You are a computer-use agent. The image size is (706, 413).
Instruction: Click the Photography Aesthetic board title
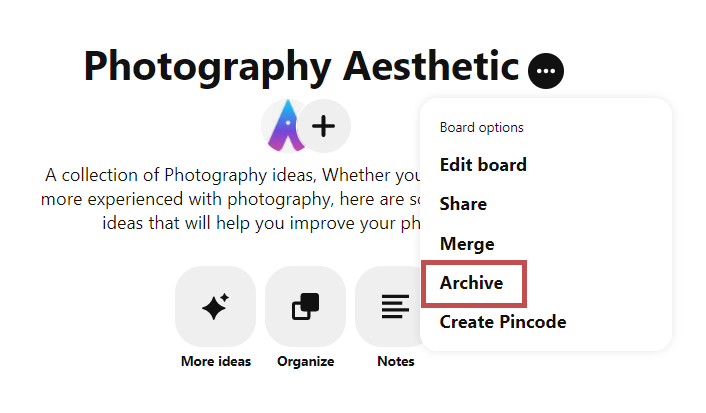pos(300,66)
